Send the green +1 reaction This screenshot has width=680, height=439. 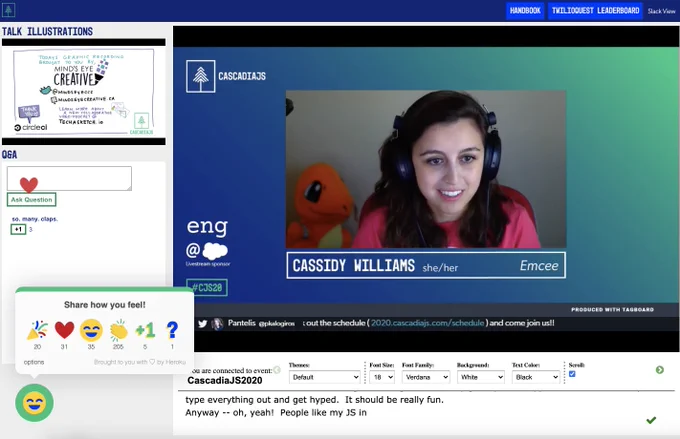pyautogui.click(x=145, y=331)
